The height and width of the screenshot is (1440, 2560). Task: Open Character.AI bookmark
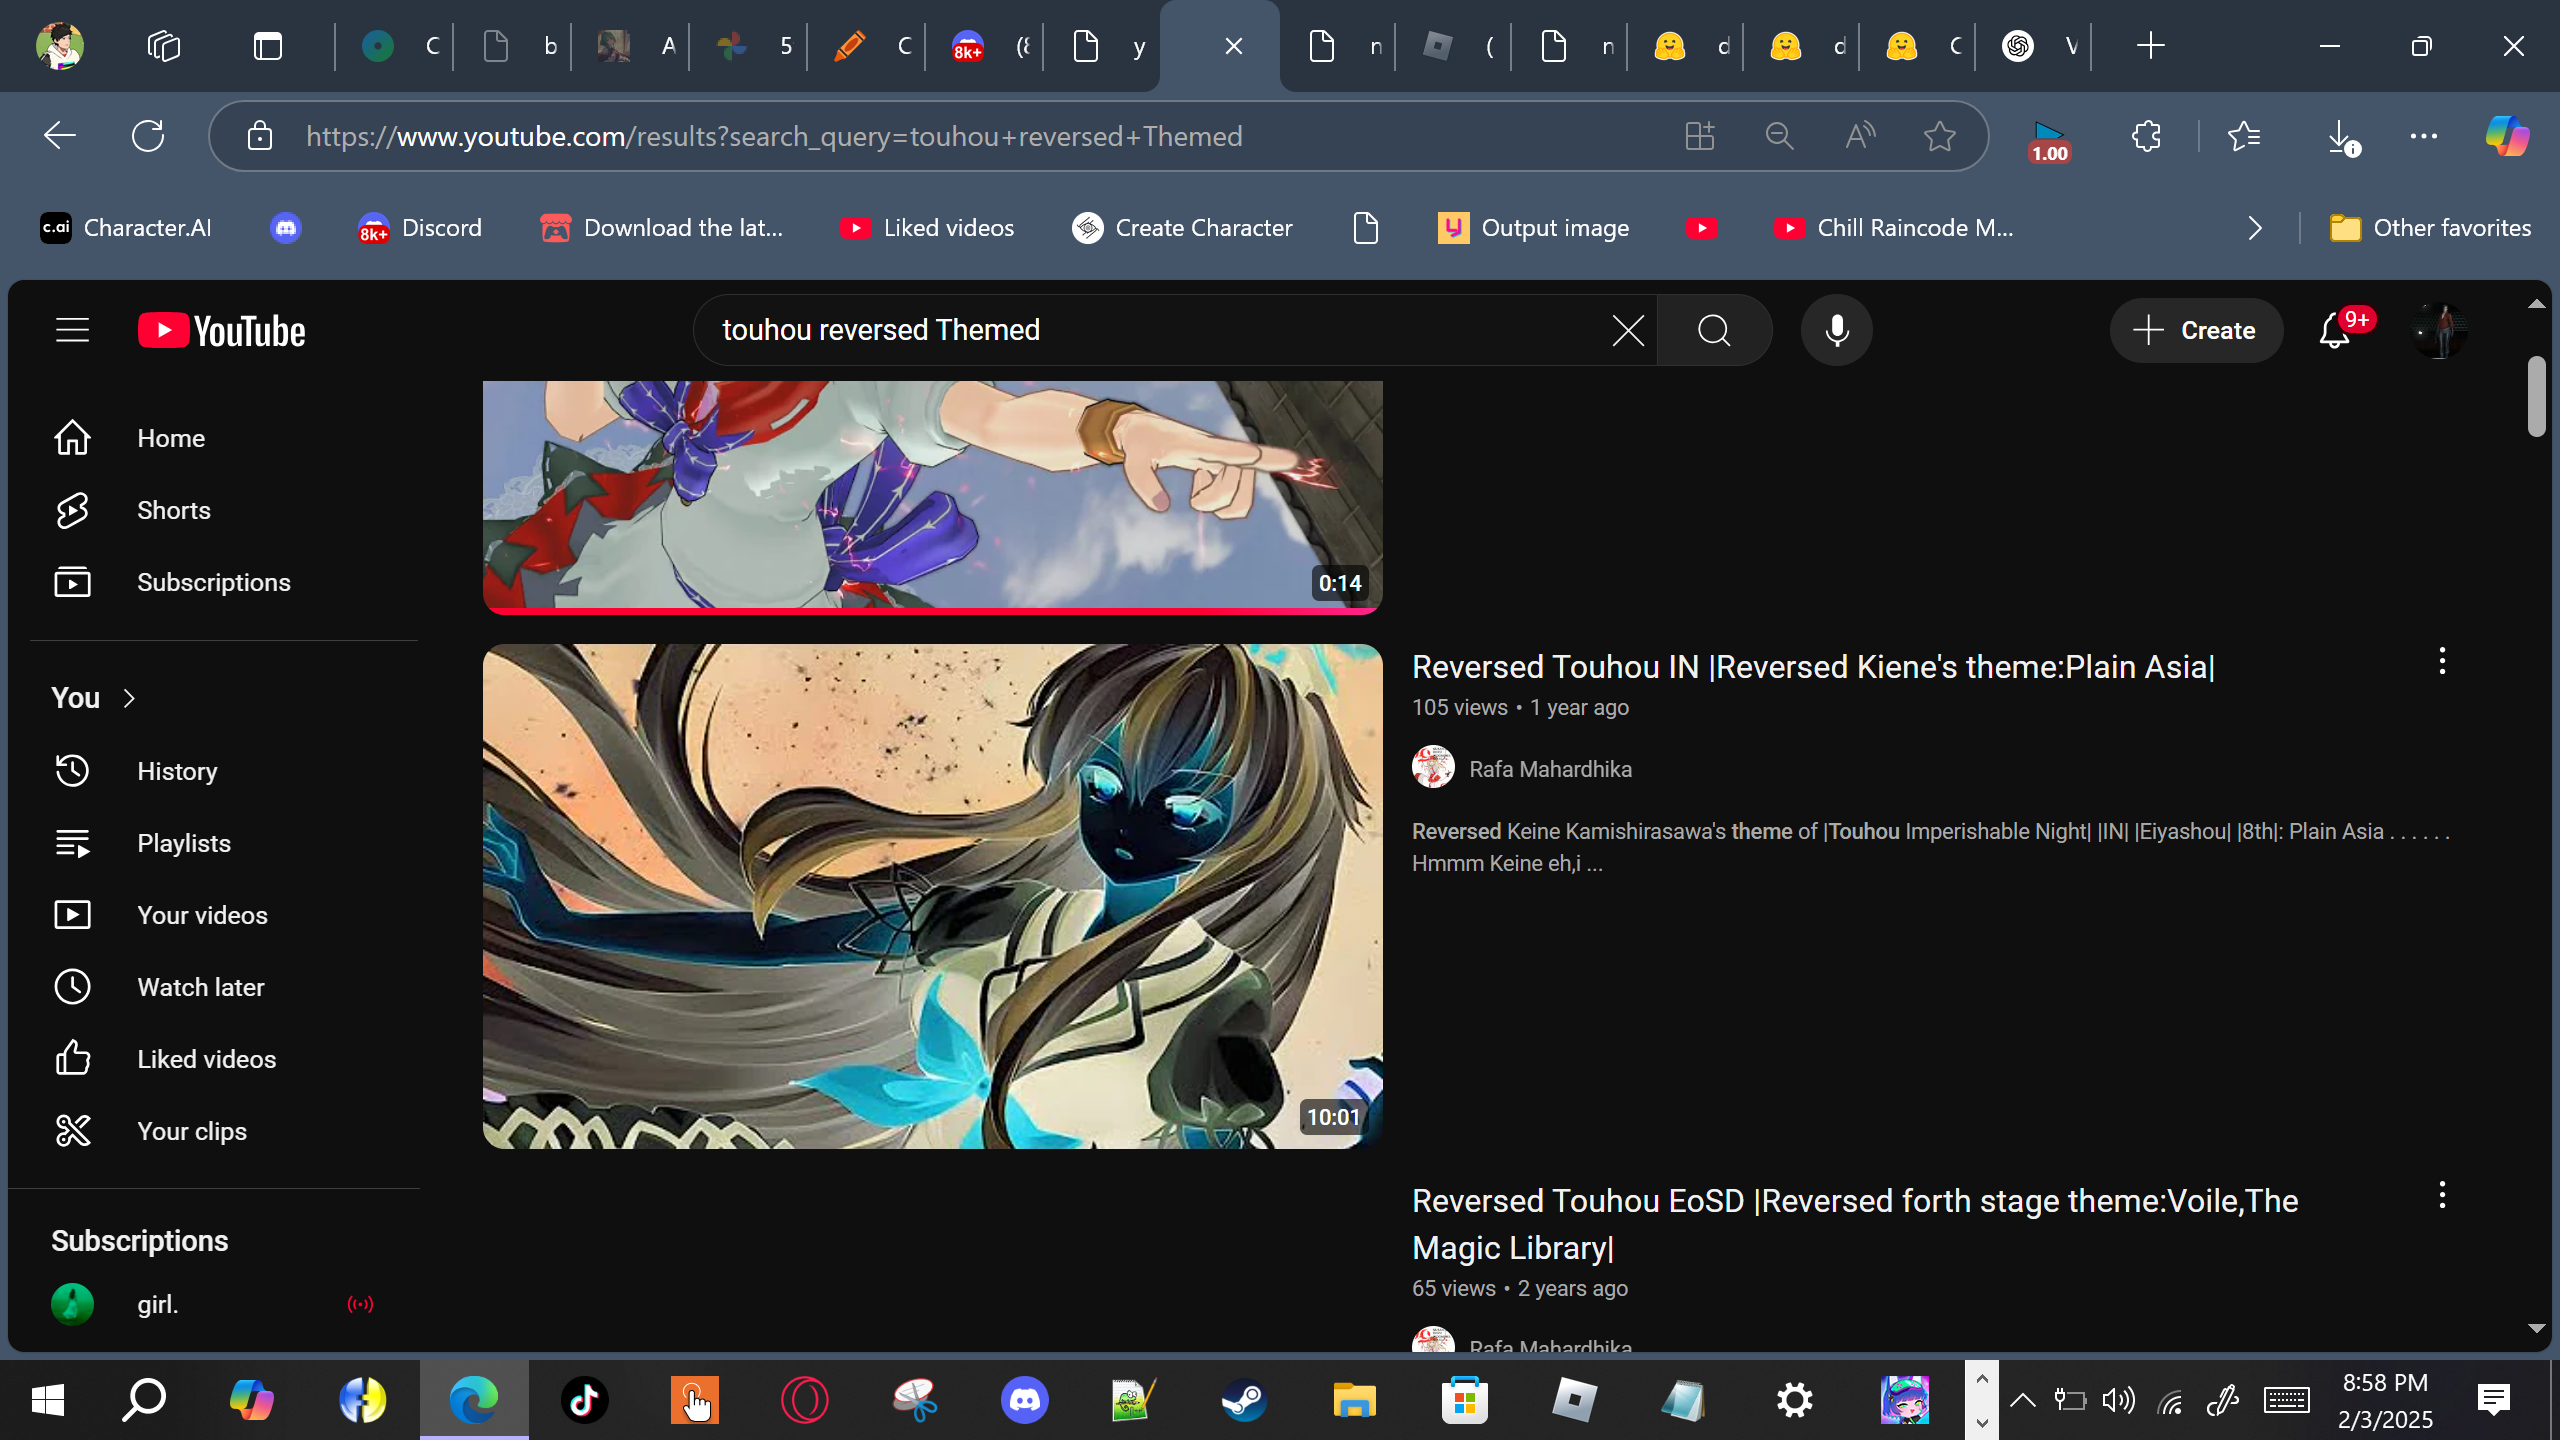point(126,228)
